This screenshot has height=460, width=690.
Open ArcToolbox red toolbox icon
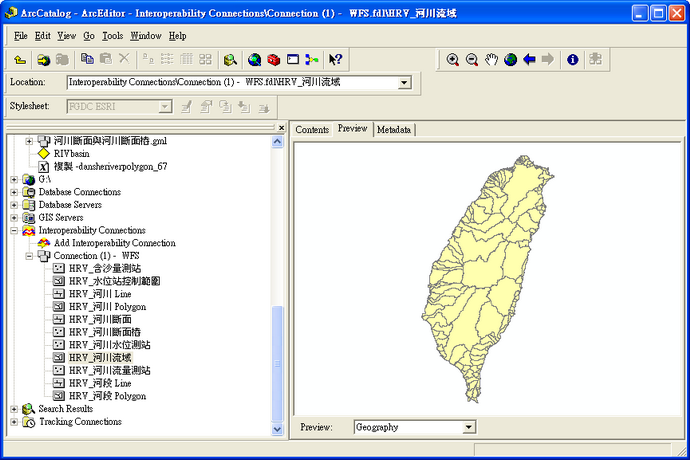(273, 60)
